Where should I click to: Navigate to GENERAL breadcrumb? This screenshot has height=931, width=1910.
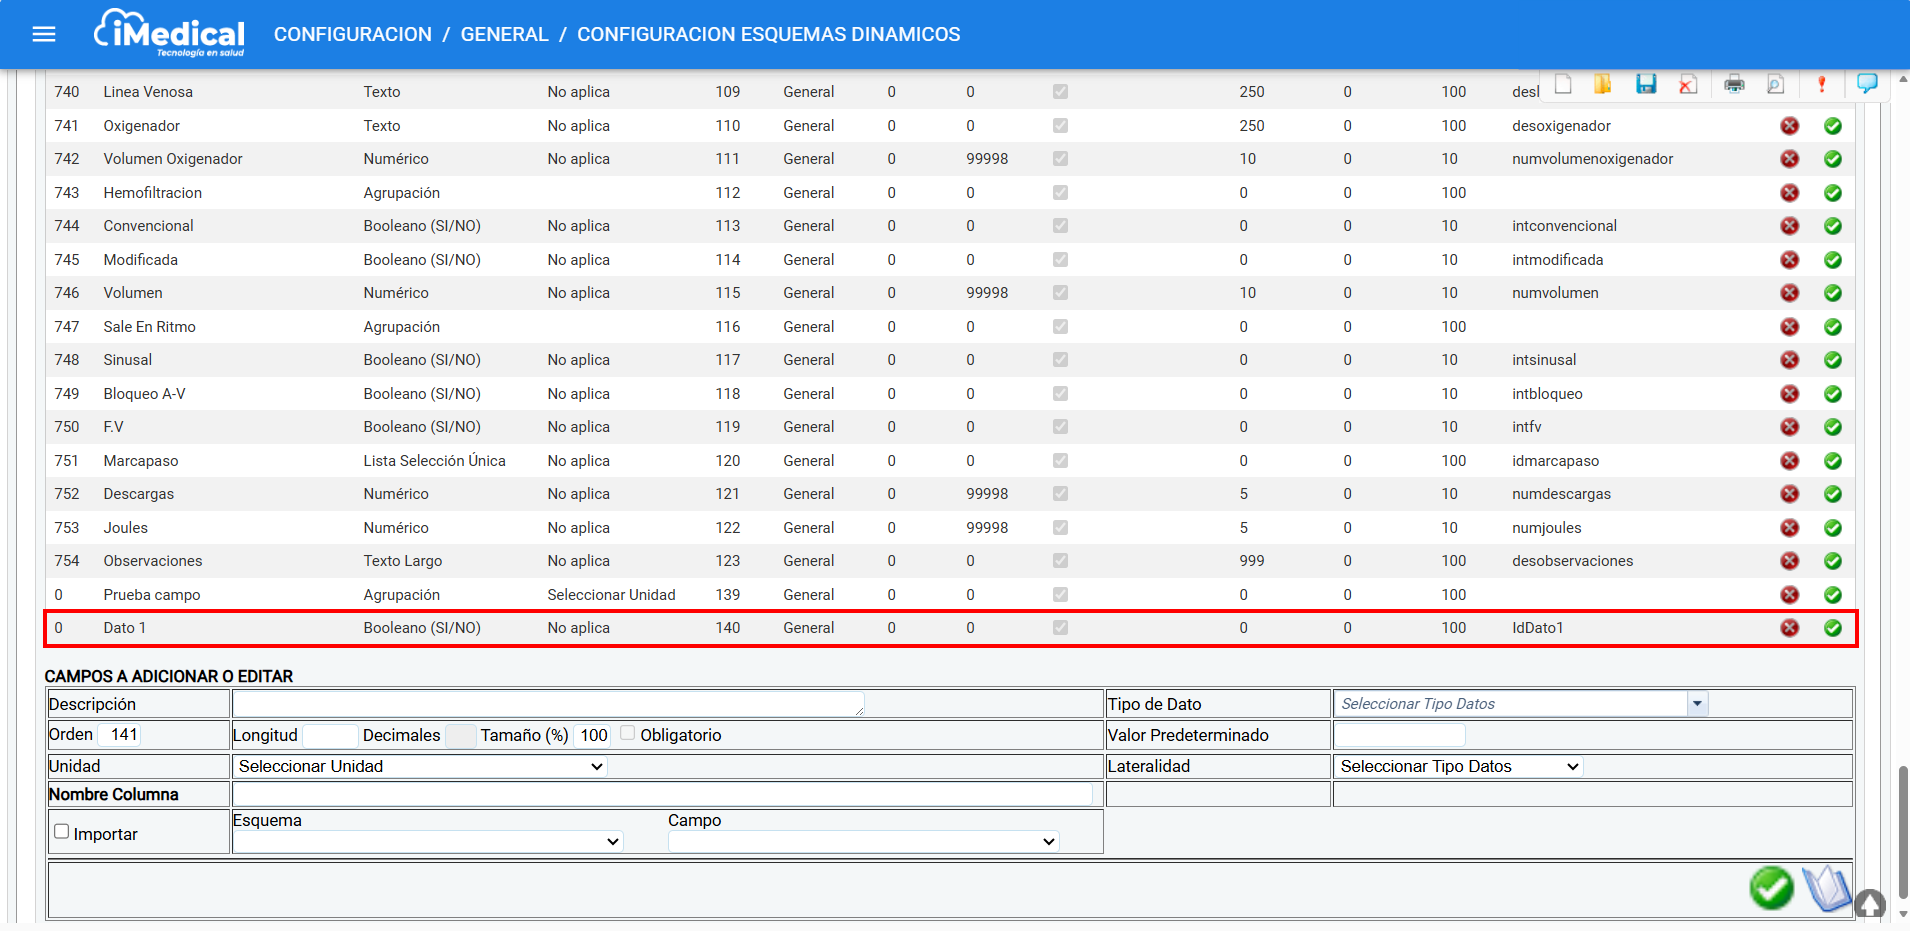click(504, 35)
